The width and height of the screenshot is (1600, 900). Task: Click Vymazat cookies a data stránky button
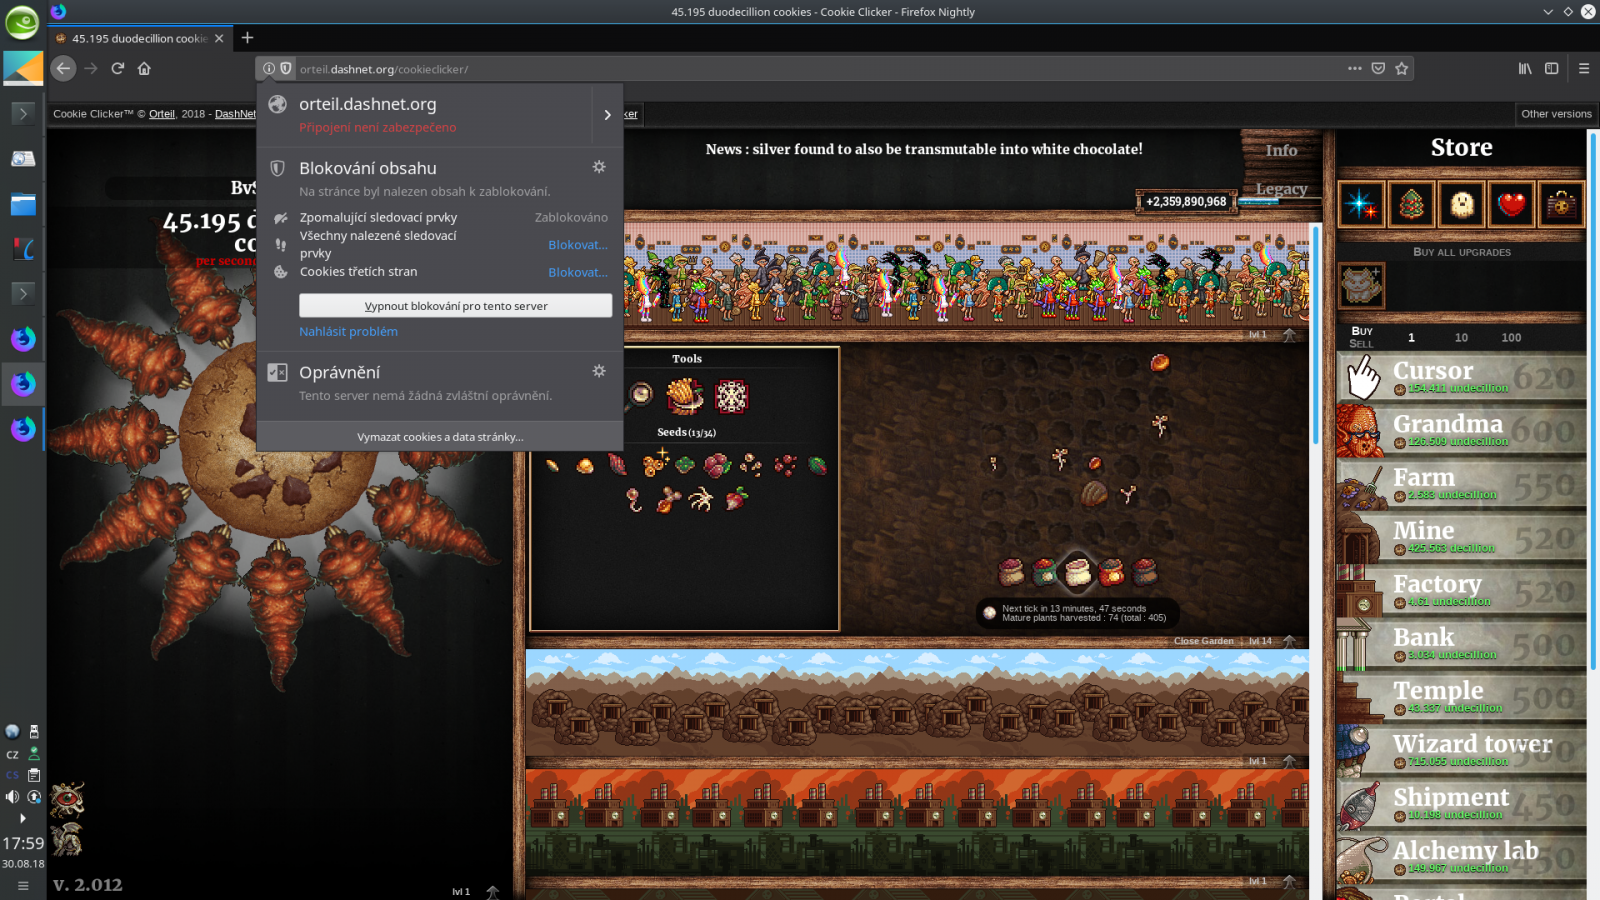click(440, 437)
